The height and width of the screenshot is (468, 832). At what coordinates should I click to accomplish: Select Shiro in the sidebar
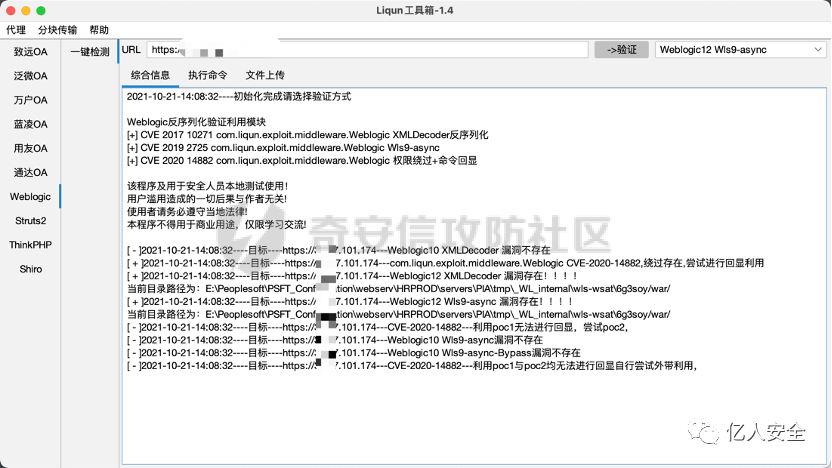click(x=30, y=269)
